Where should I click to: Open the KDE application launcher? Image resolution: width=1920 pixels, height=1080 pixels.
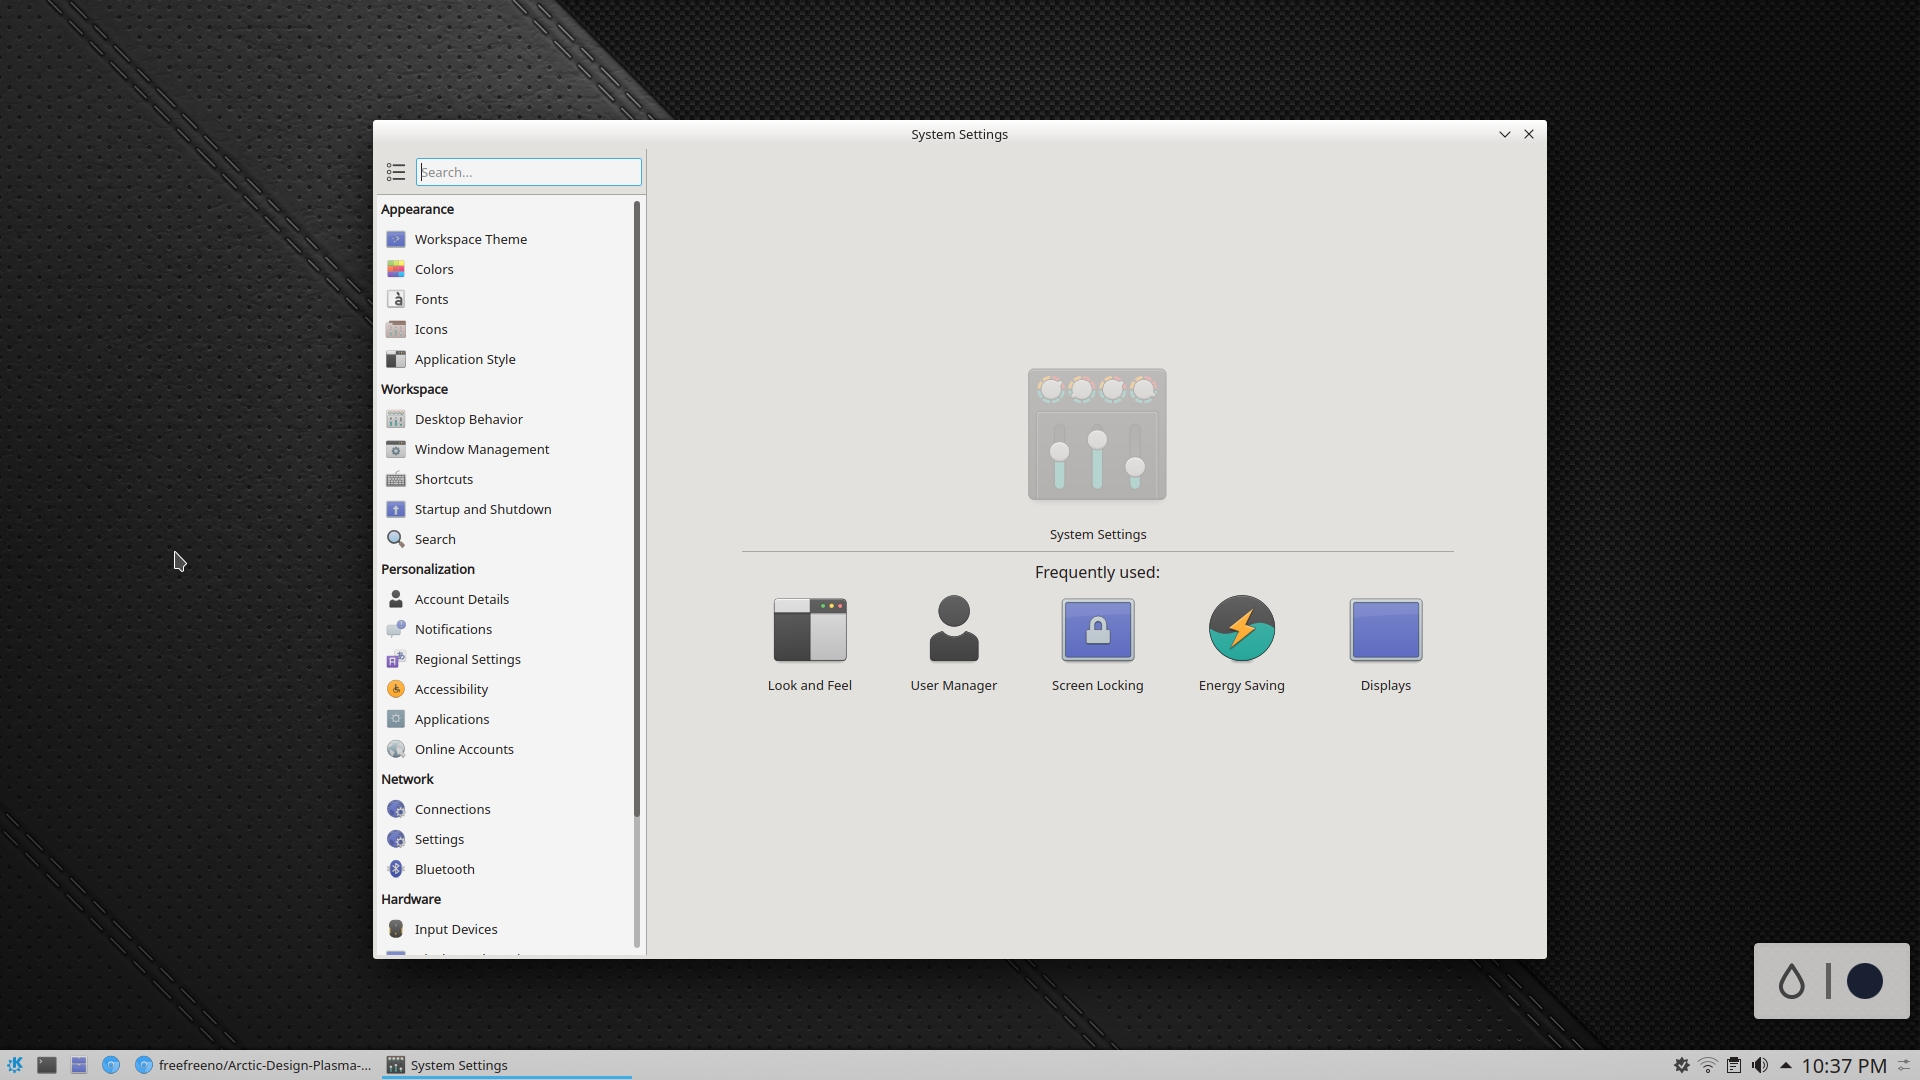tap(15, 1065)
